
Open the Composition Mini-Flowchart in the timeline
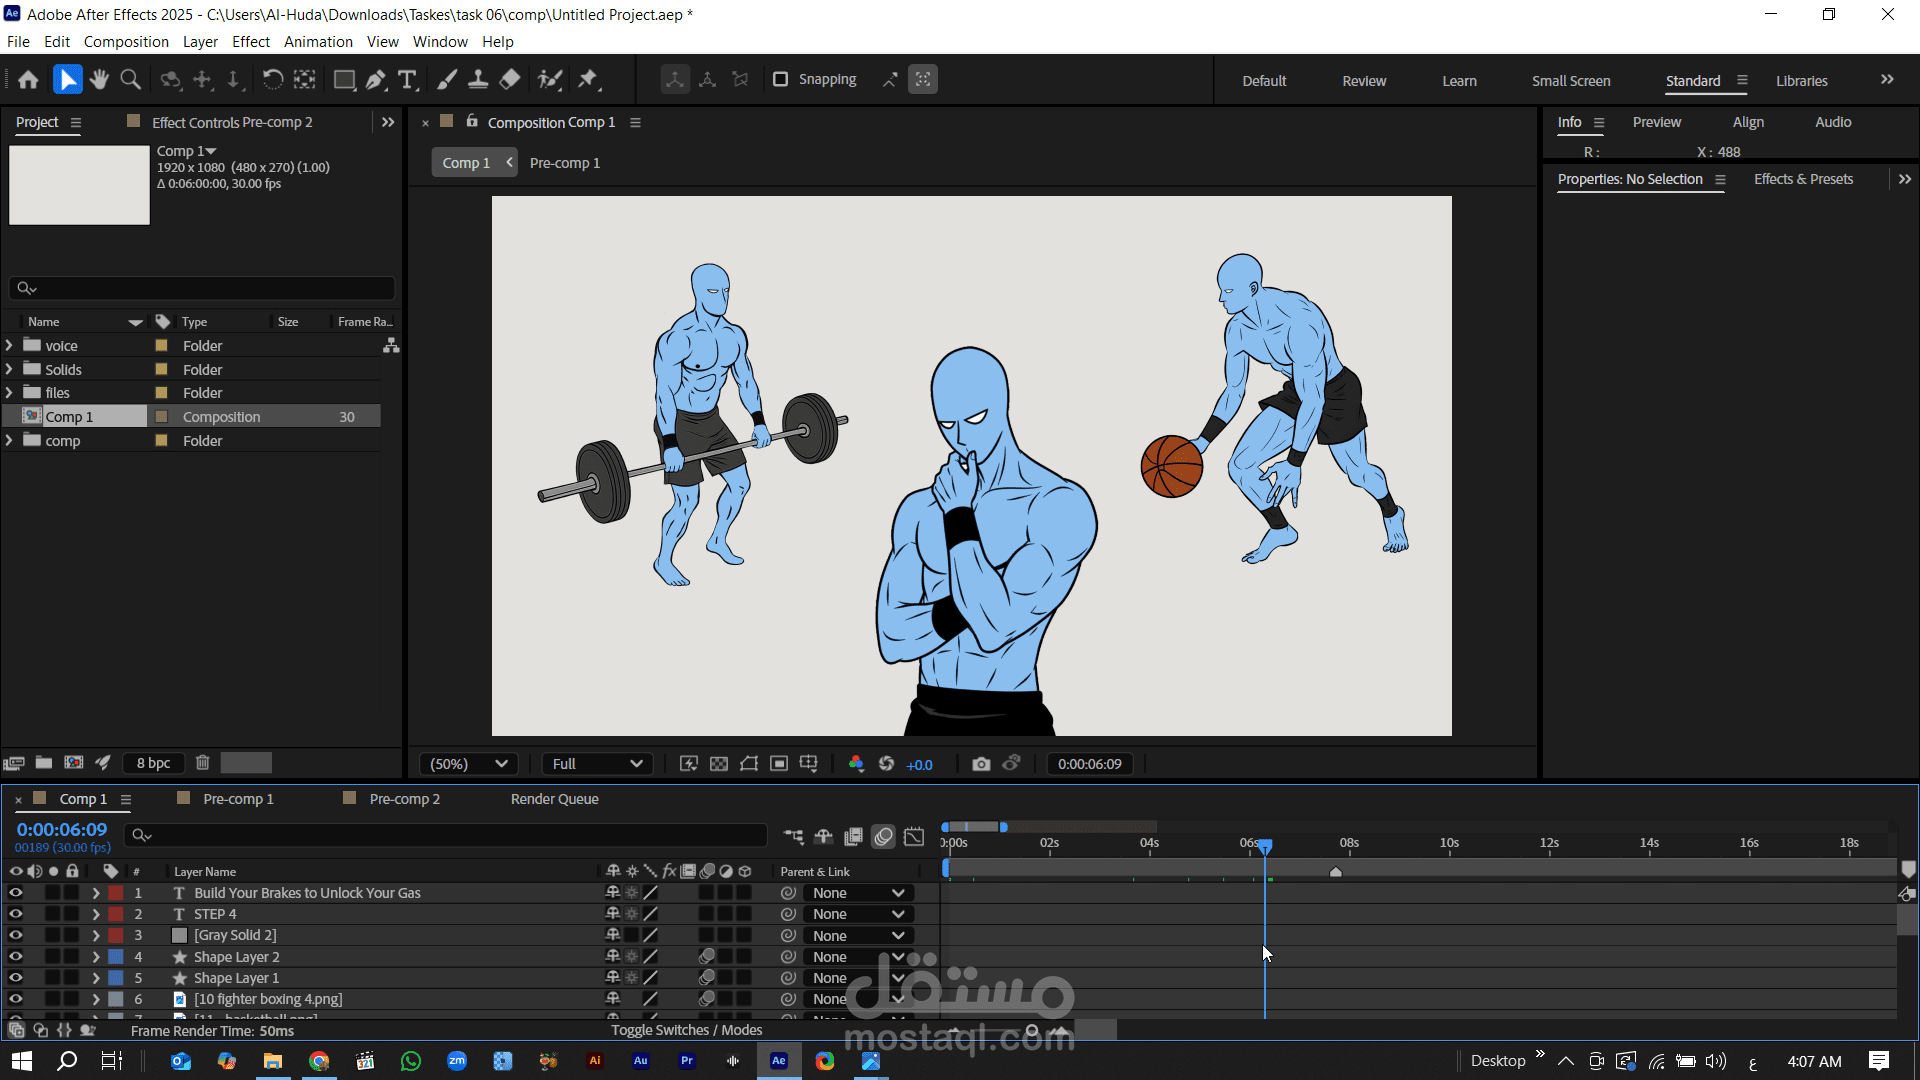point(793,836)
